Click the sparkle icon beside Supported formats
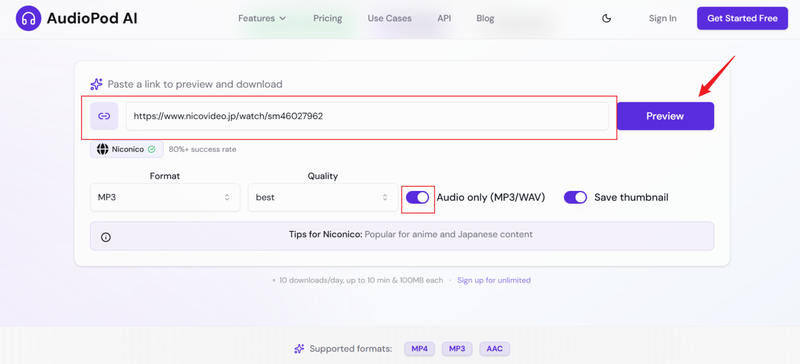Screen dimensions: 800x364 (299, 349)
